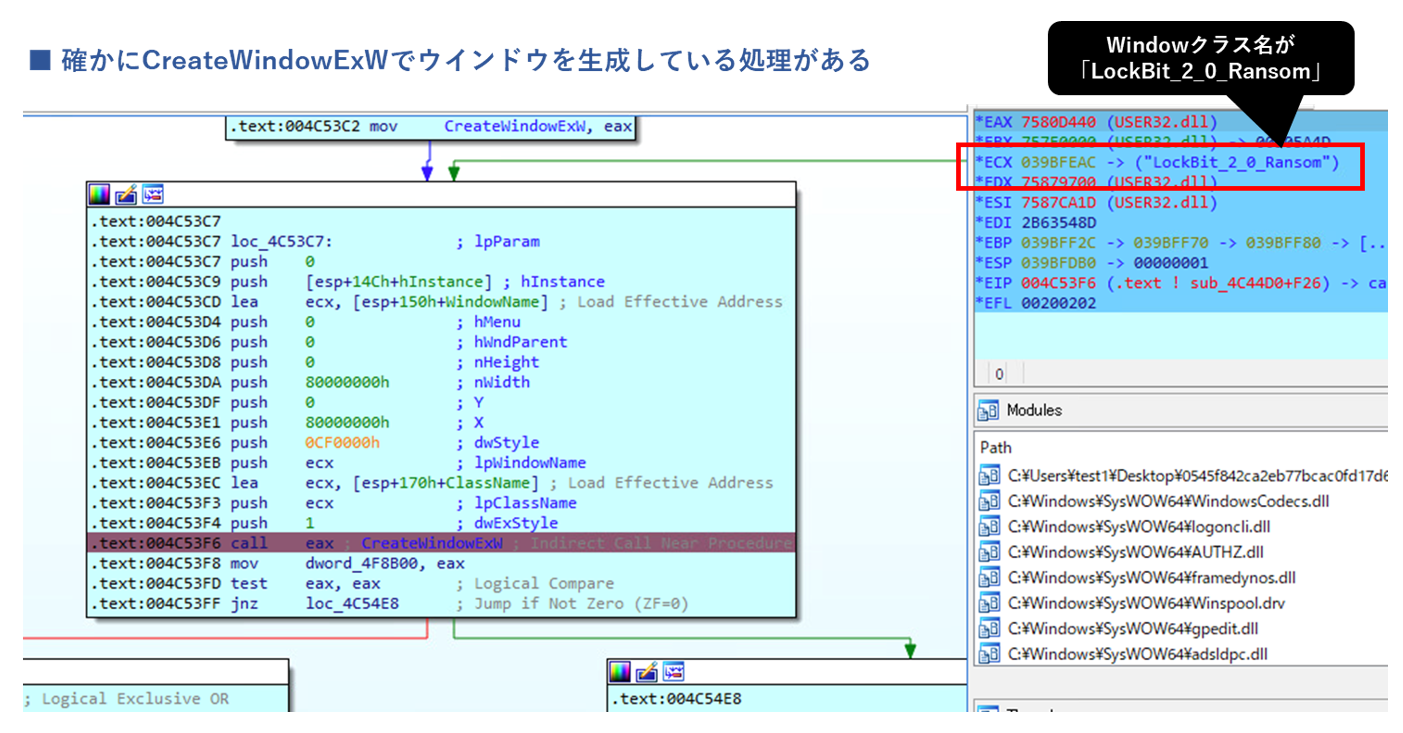1403x733 pixels.
Task: Click the mov CreateWindowExW, eax instruction block
Action: pyautogui.click(x=430, y=127)
